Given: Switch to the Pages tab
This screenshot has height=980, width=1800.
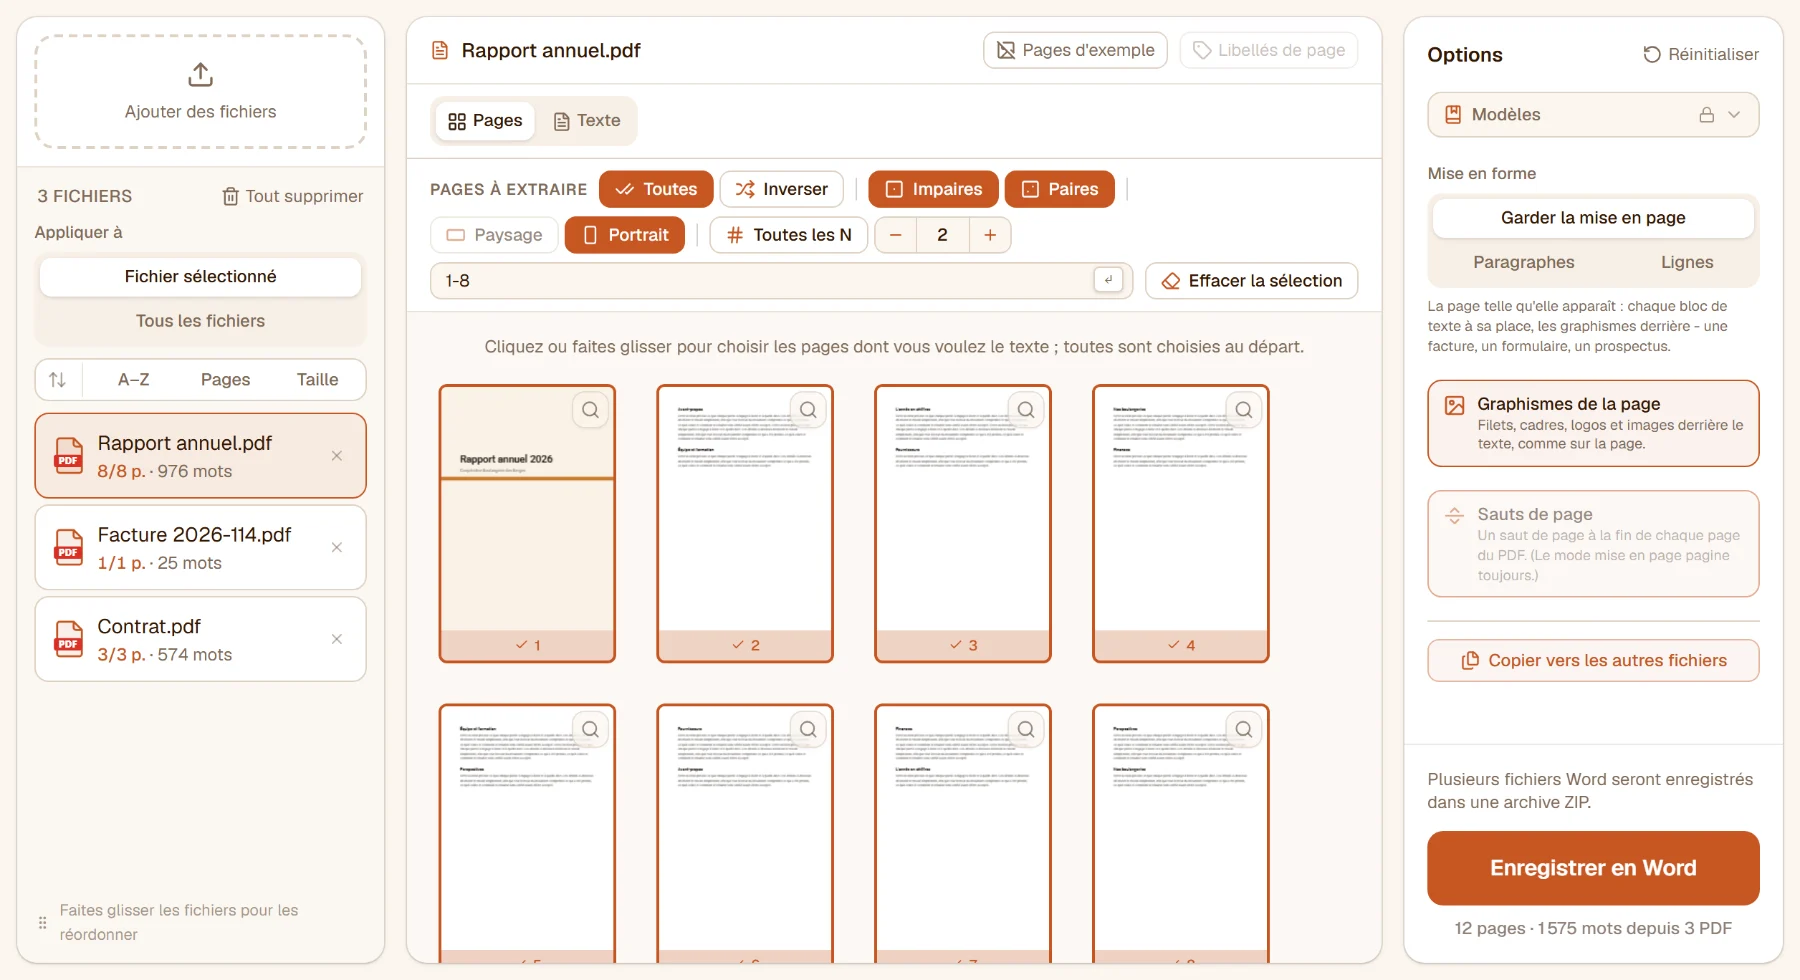Looking at the screenshot, I should click(x=485, y=121).
